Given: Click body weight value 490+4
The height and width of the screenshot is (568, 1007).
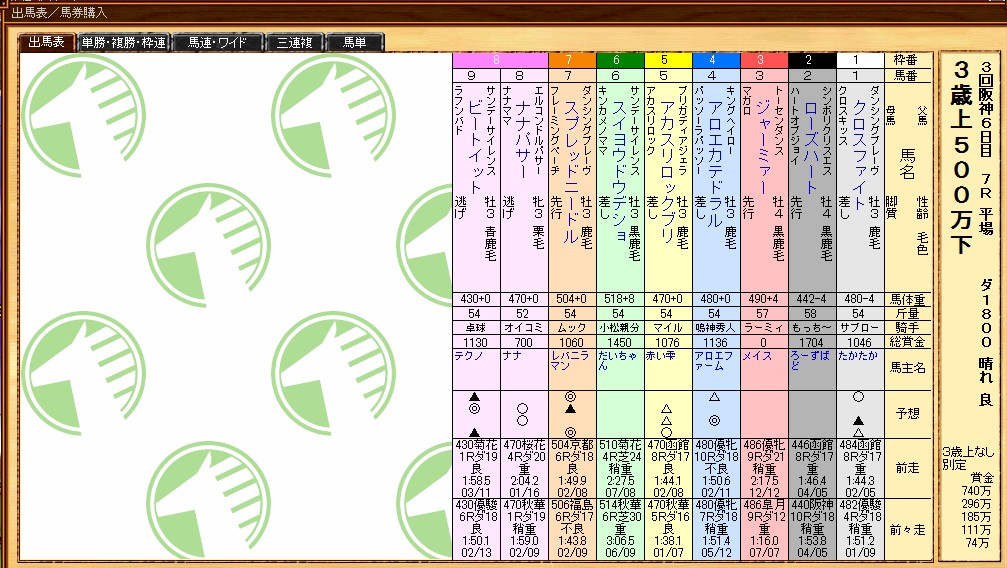Looking at the screenshot, I should 764,299.
